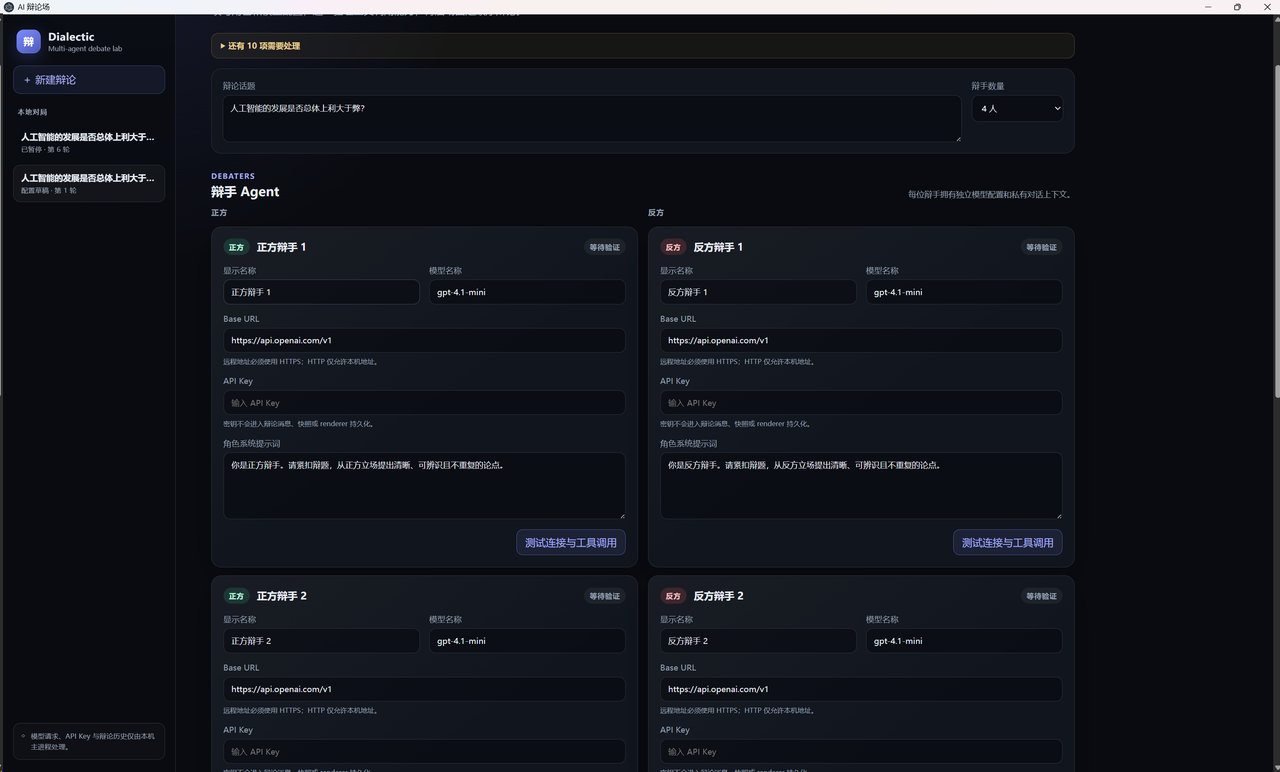Screen dimensions: 1280x772
Task: Click the Dialectic 辩 logo icon
Action: point(28,41)
